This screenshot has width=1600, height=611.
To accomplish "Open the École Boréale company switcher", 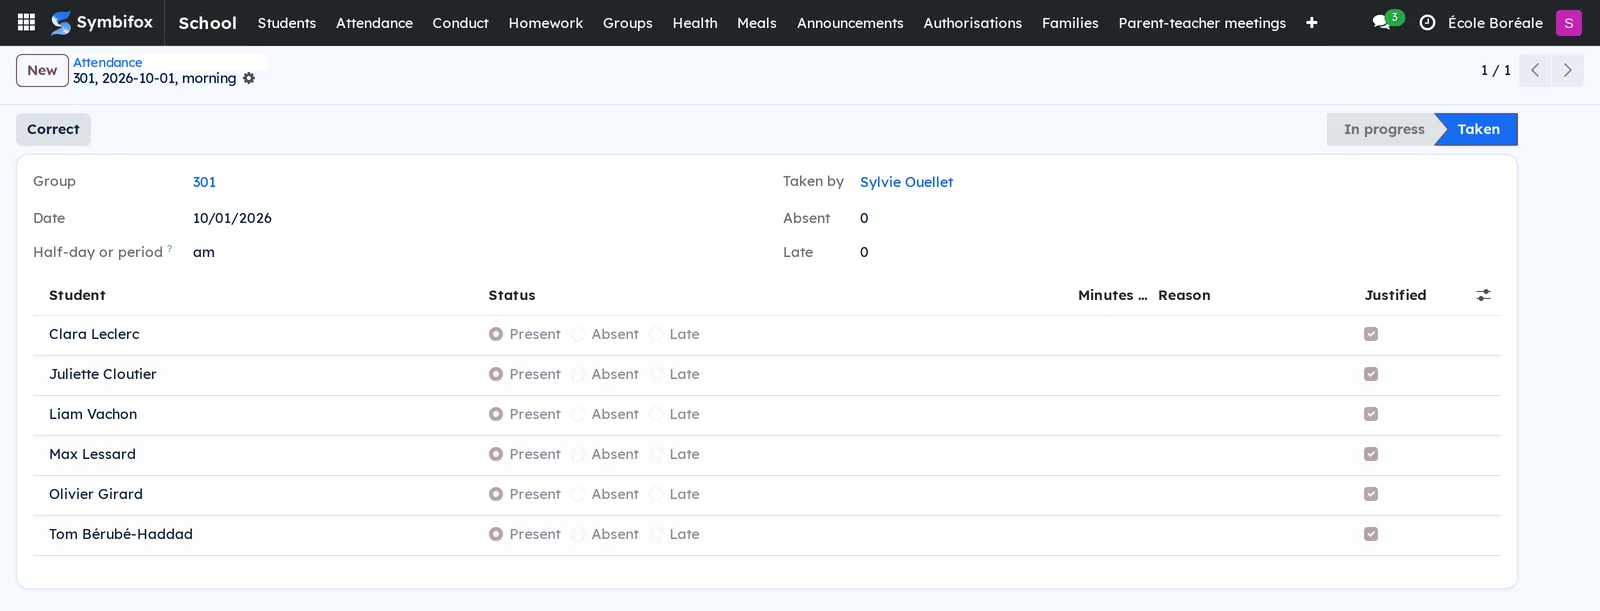I will [x=1495, y=22].
